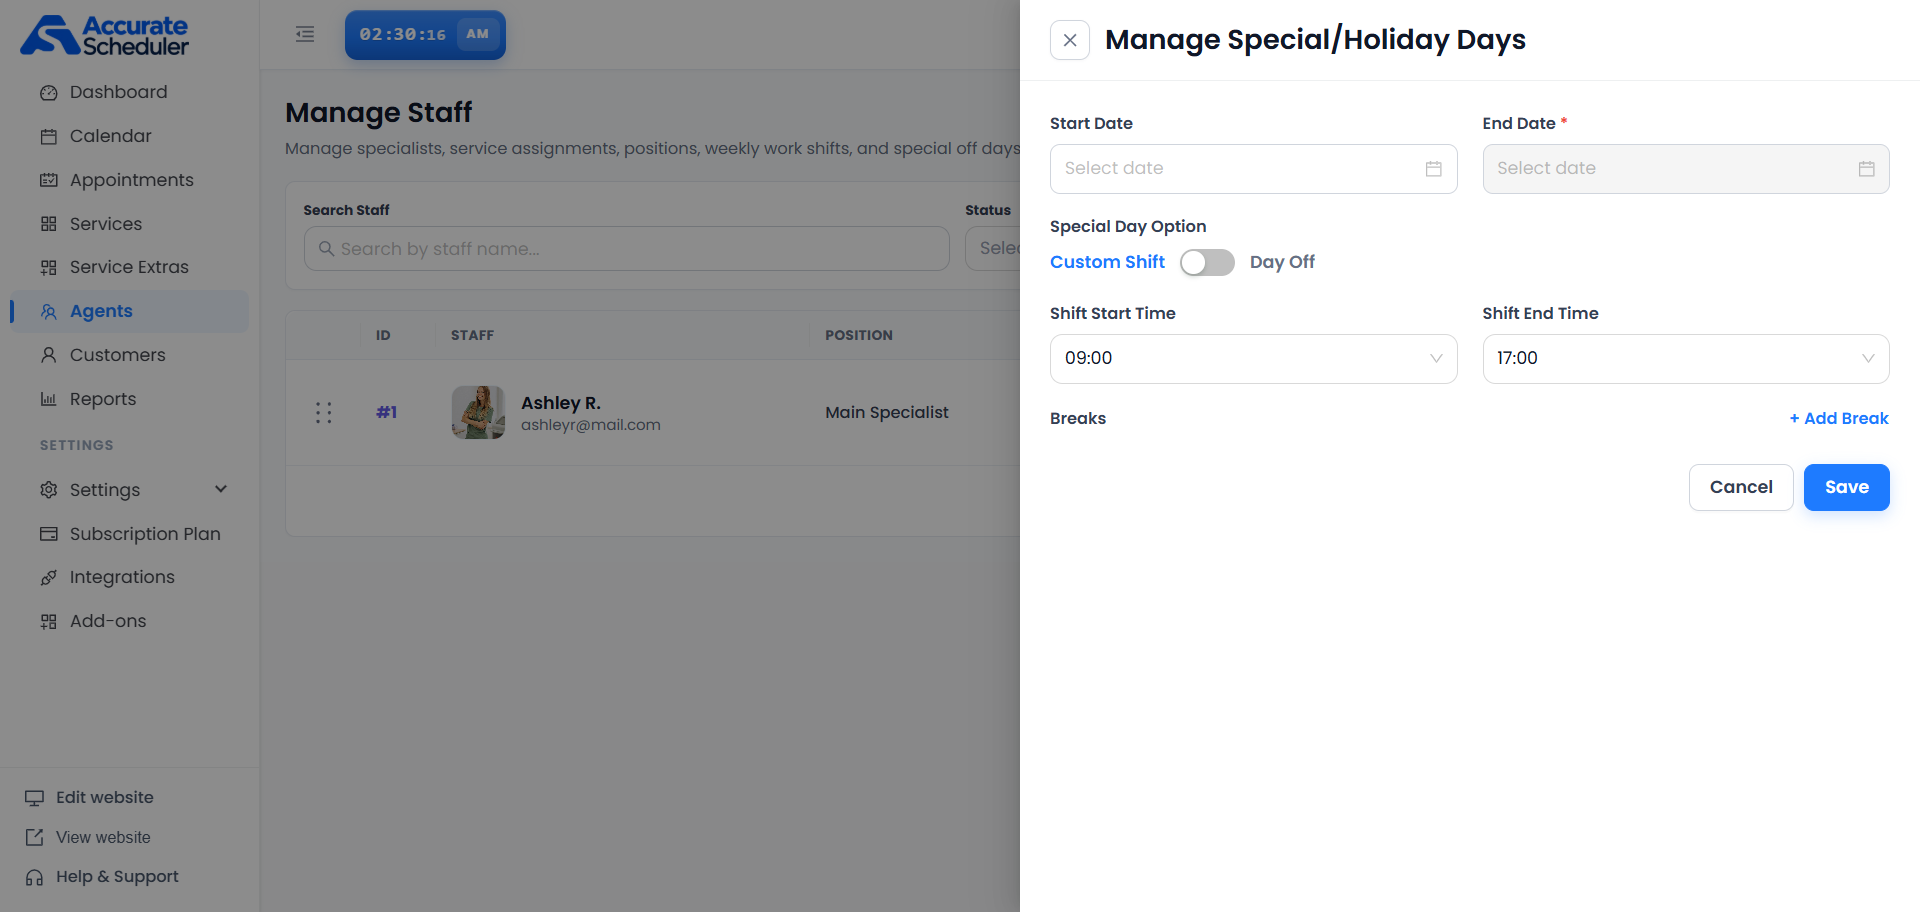Click the Search by staff name field
The image size is (1920, 912).
pos(626,248)
